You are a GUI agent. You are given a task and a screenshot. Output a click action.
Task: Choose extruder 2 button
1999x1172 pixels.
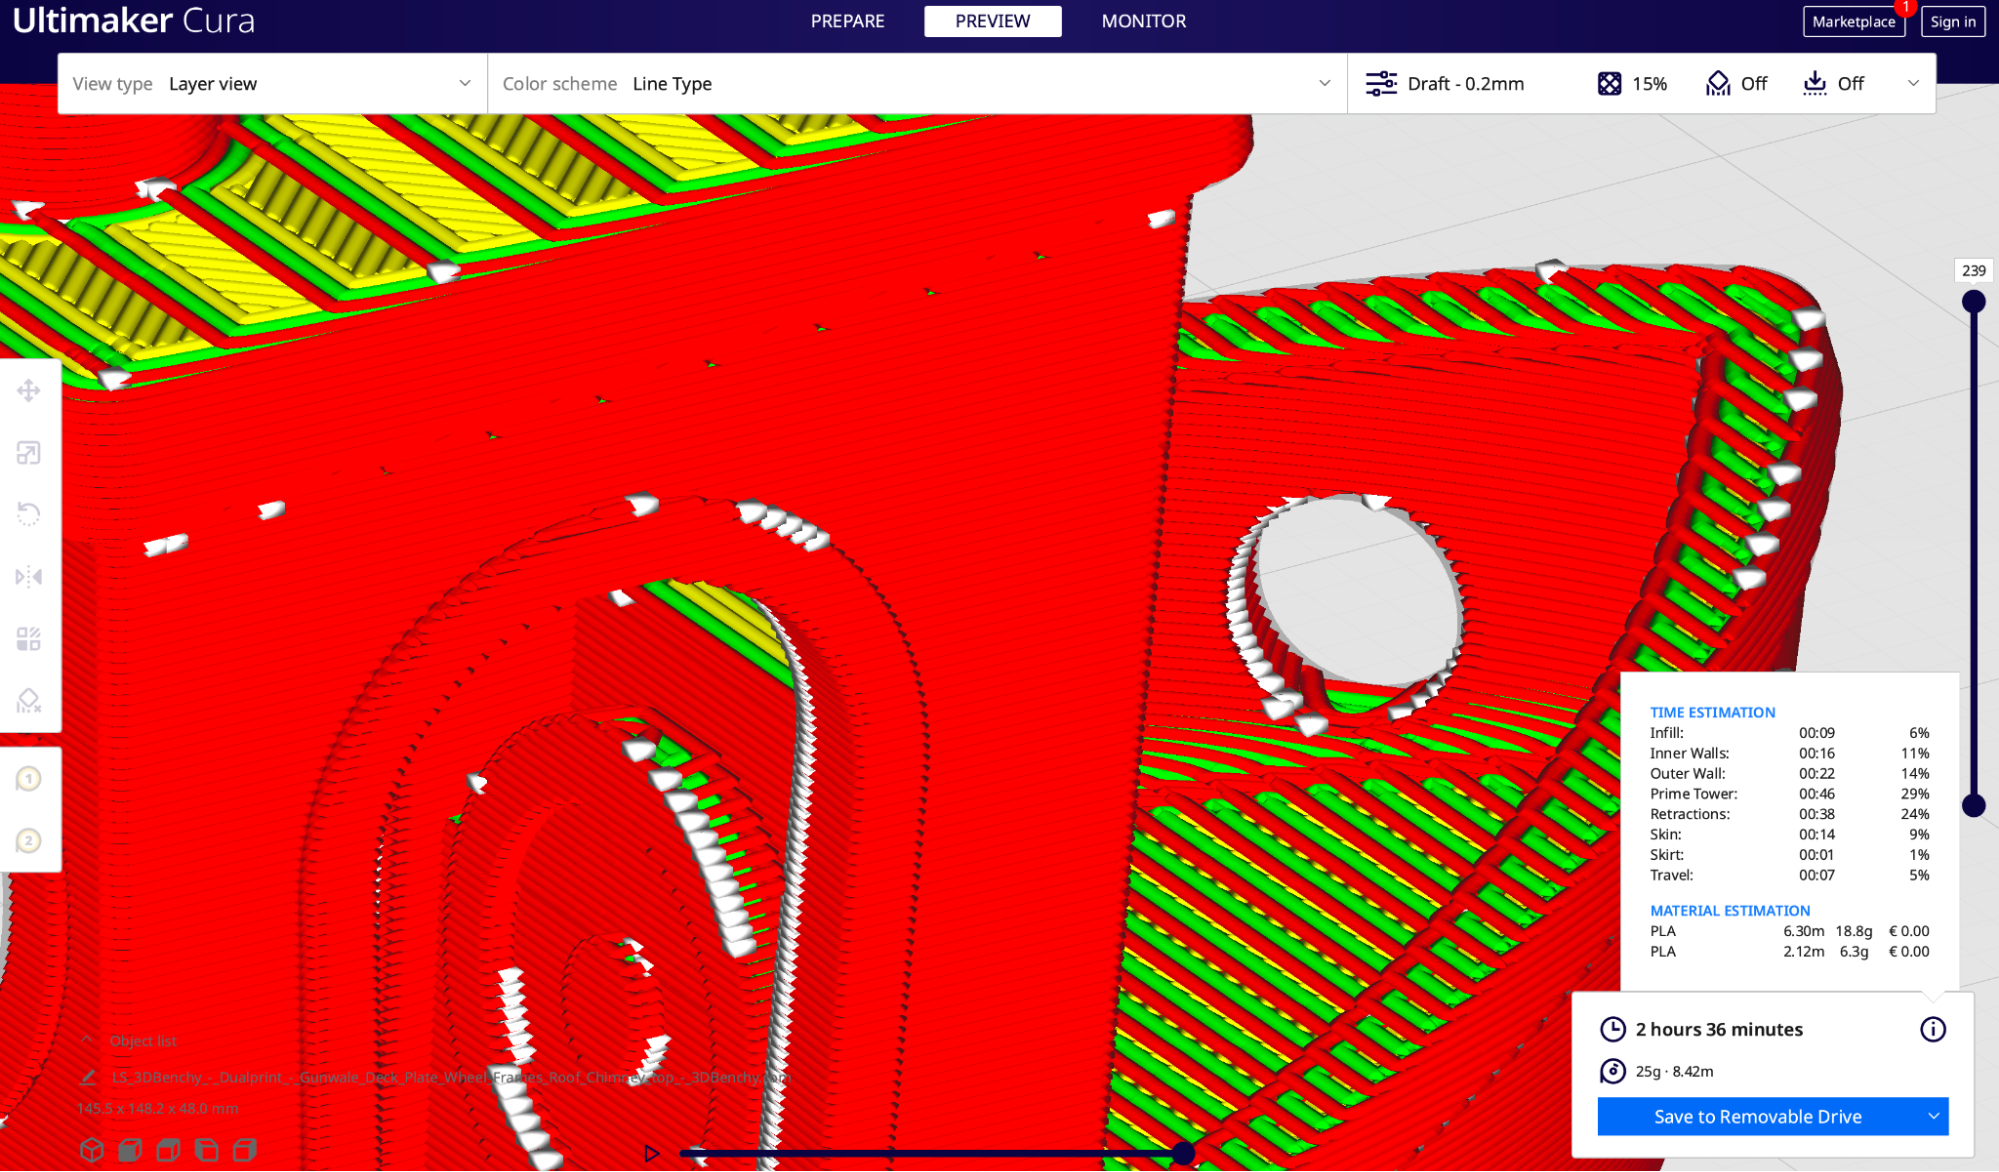[x=29, y=840]
